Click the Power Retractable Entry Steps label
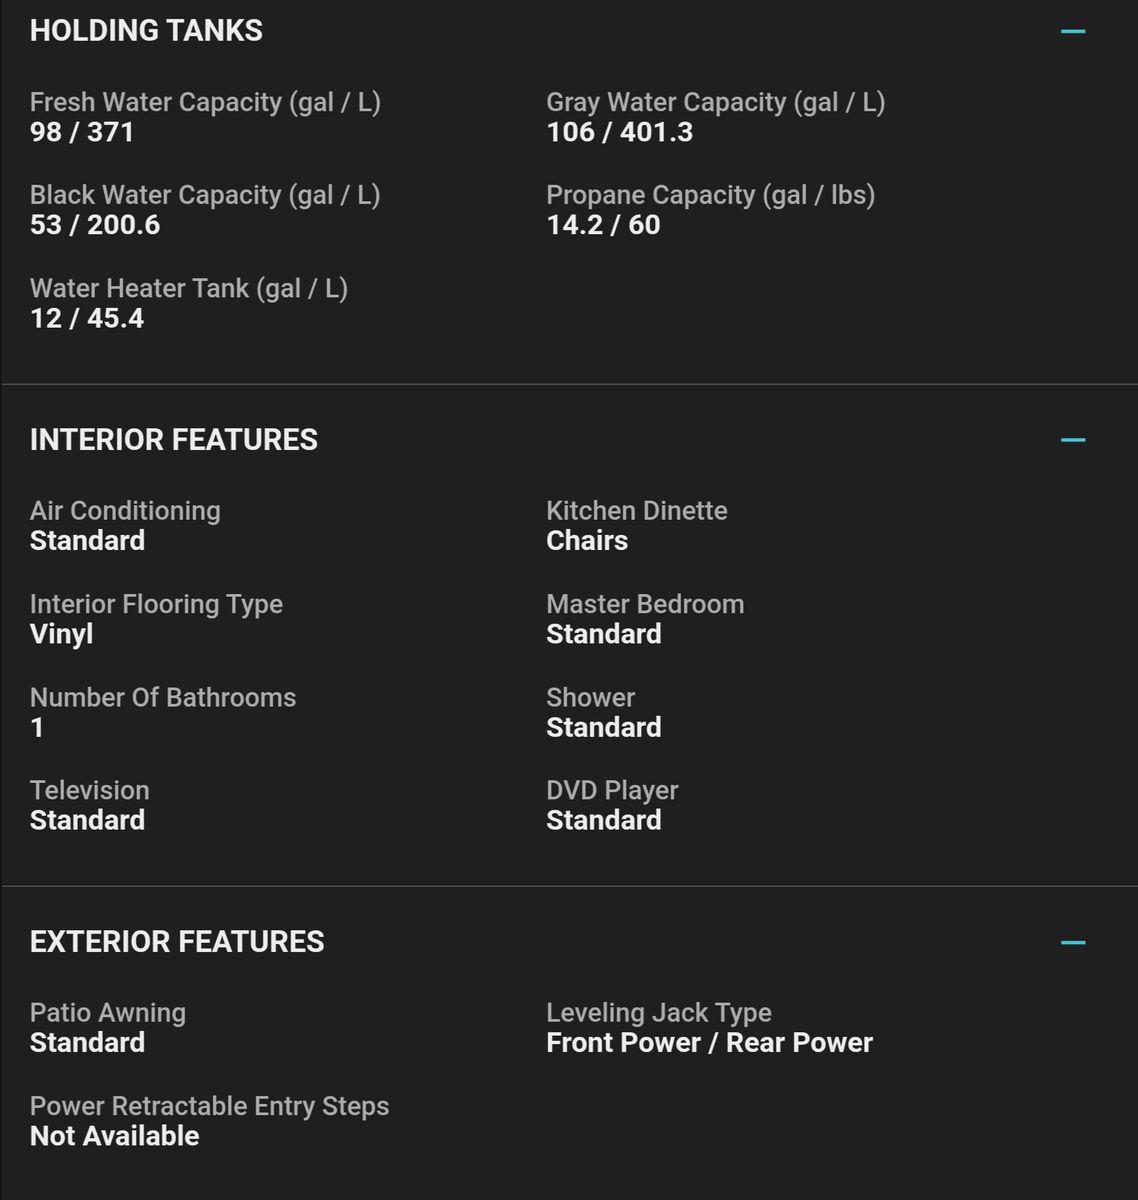The image size is (1138, 1200). click(209, 1106)
